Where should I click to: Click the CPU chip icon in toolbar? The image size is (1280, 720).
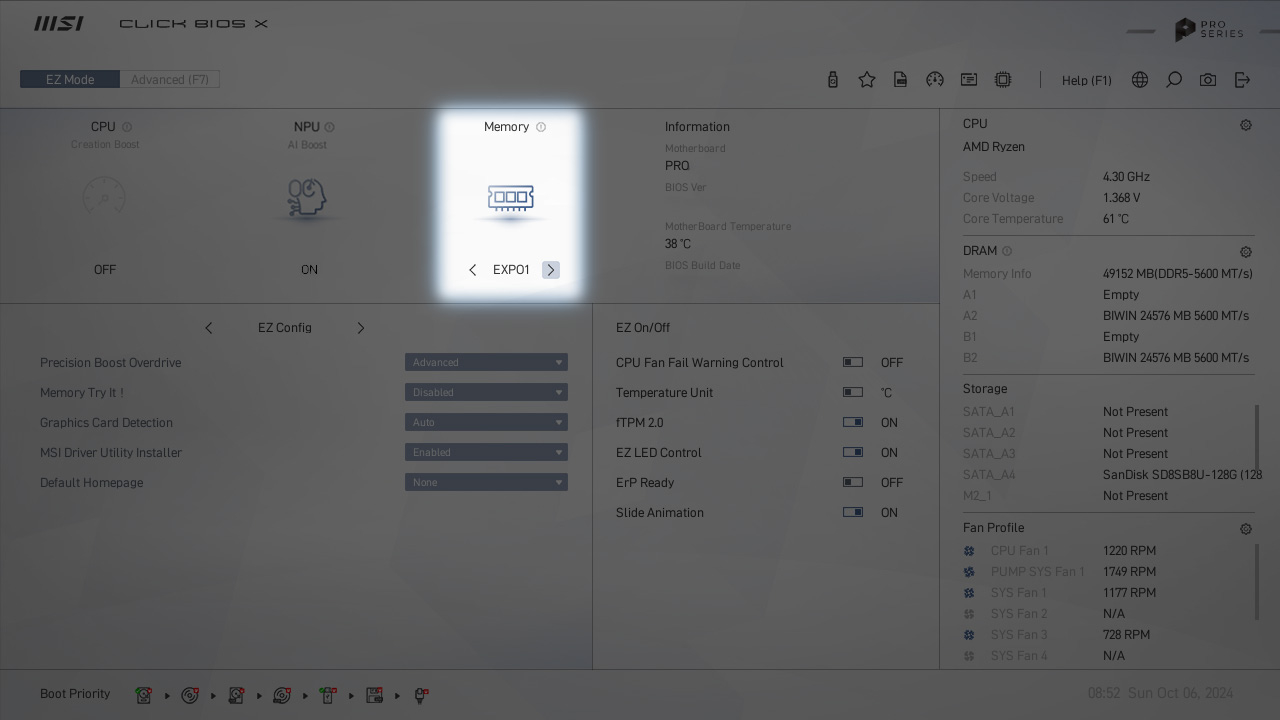[1003, 80]
